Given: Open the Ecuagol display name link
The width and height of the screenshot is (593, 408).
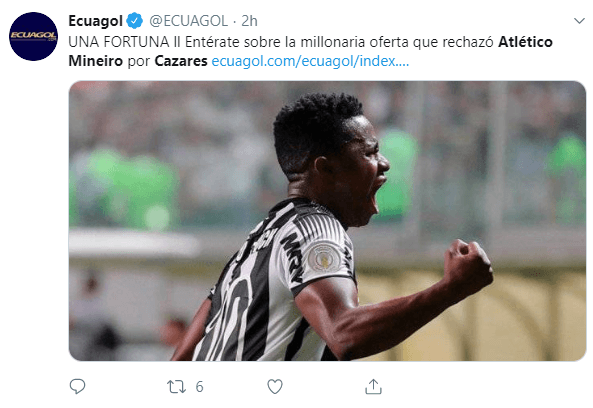Looking at the screenshot, I should pos(95,21).
